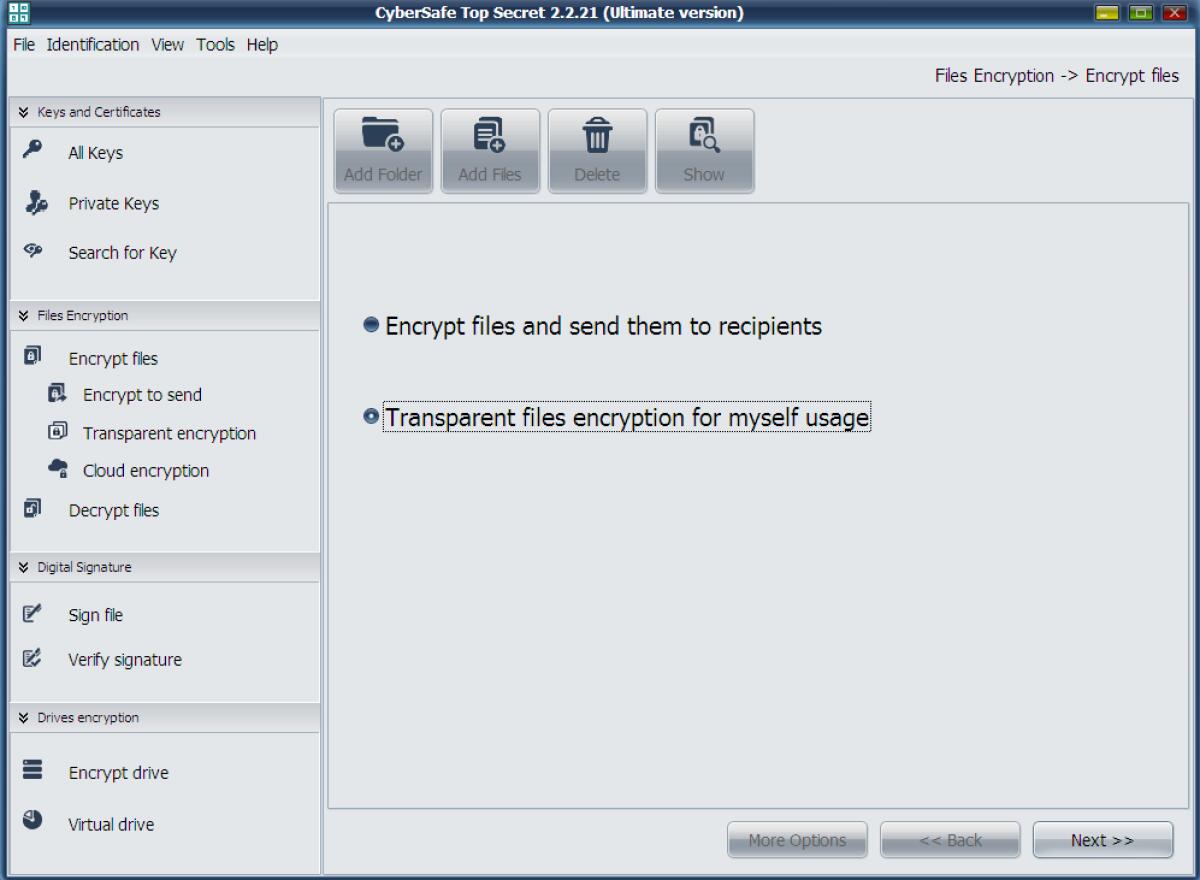The height and width of the screenshot is (880, 1200).
Task: Open the Identification menu
Action: tap(91, 44)
